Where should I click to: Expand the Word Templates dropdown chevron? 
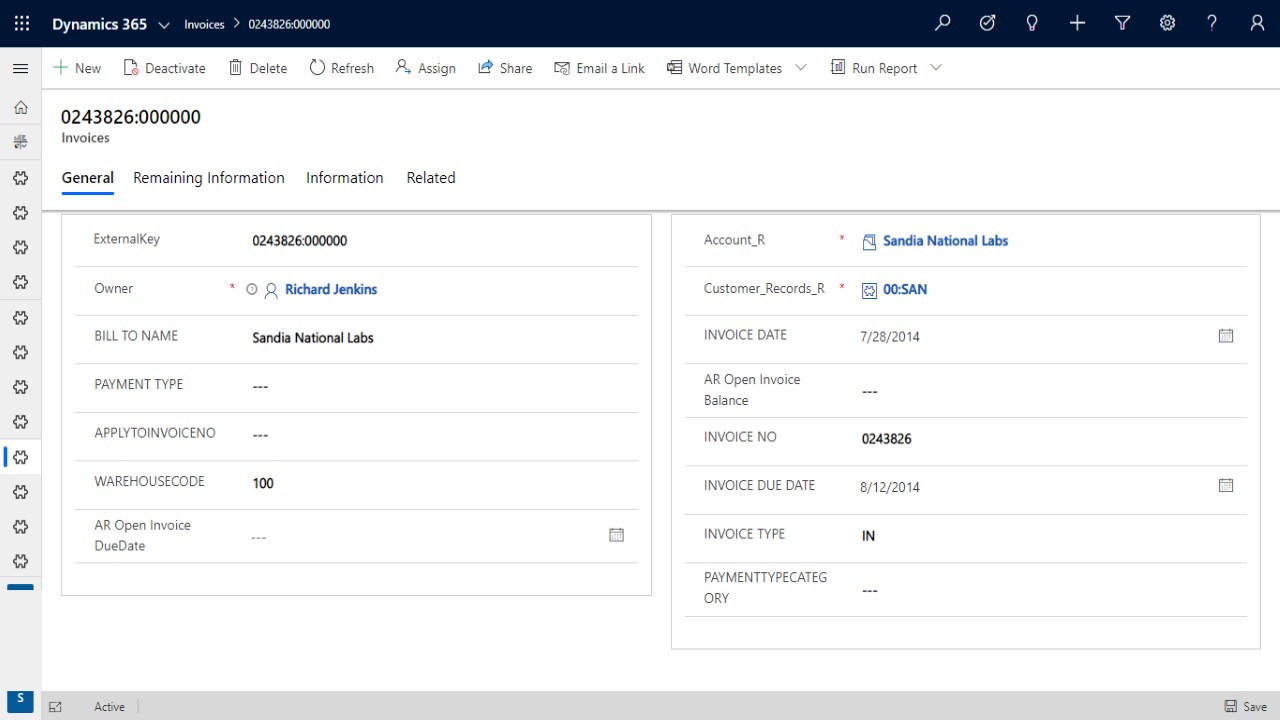801,68
